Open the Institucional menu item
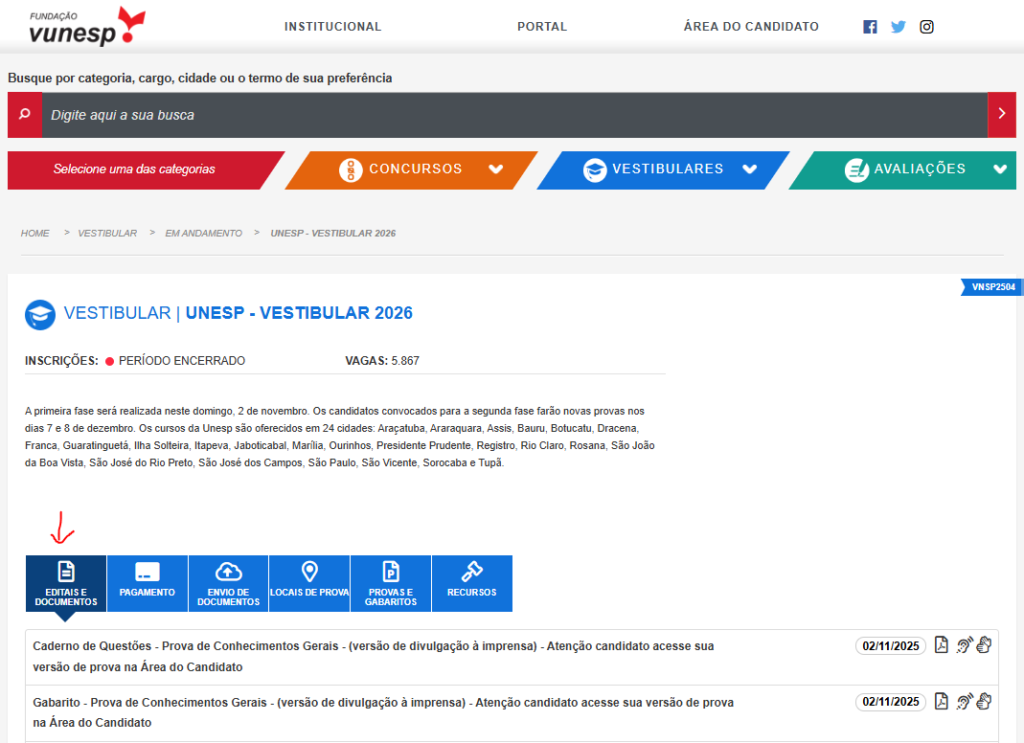The image size is (1024, 743). point(333,27)
